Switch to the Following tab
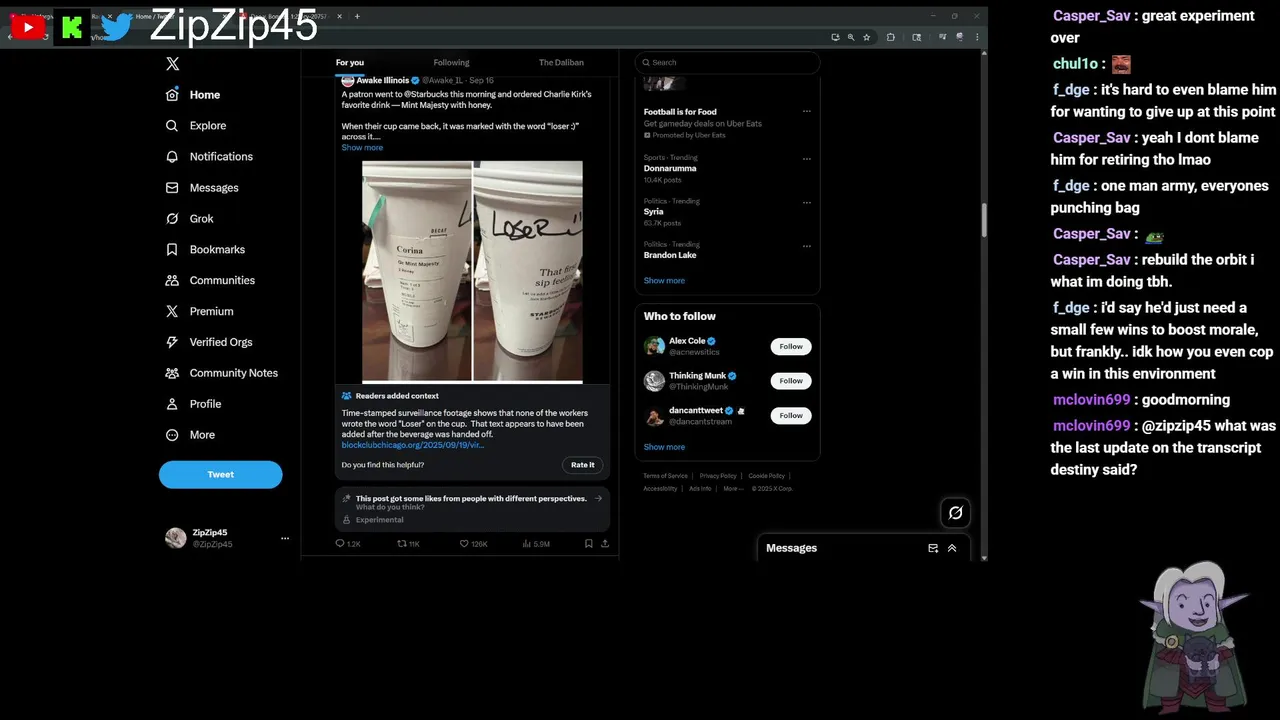 point(451,63)
